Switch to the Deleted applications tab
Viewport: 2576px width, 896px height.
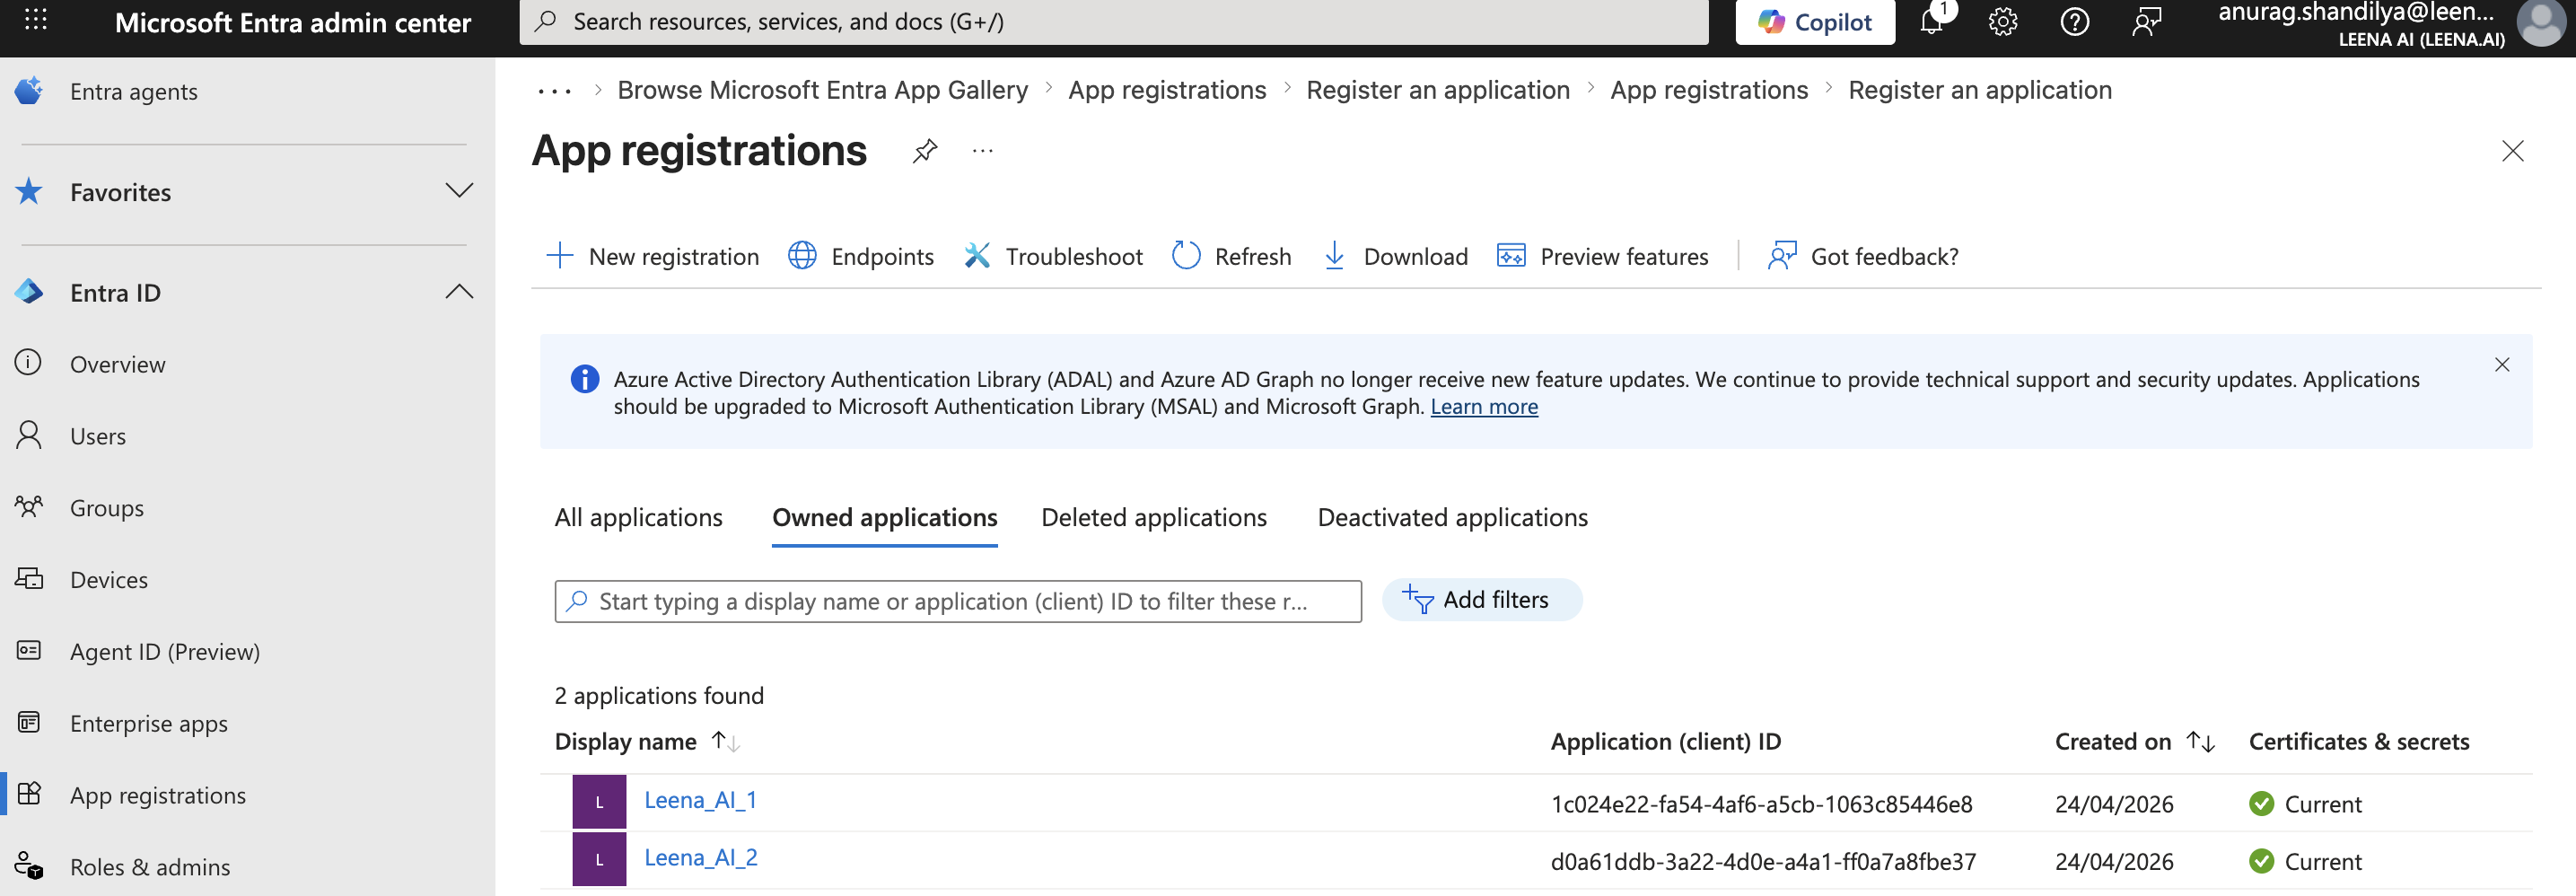pyautogui.click(x=1153, y=517)
